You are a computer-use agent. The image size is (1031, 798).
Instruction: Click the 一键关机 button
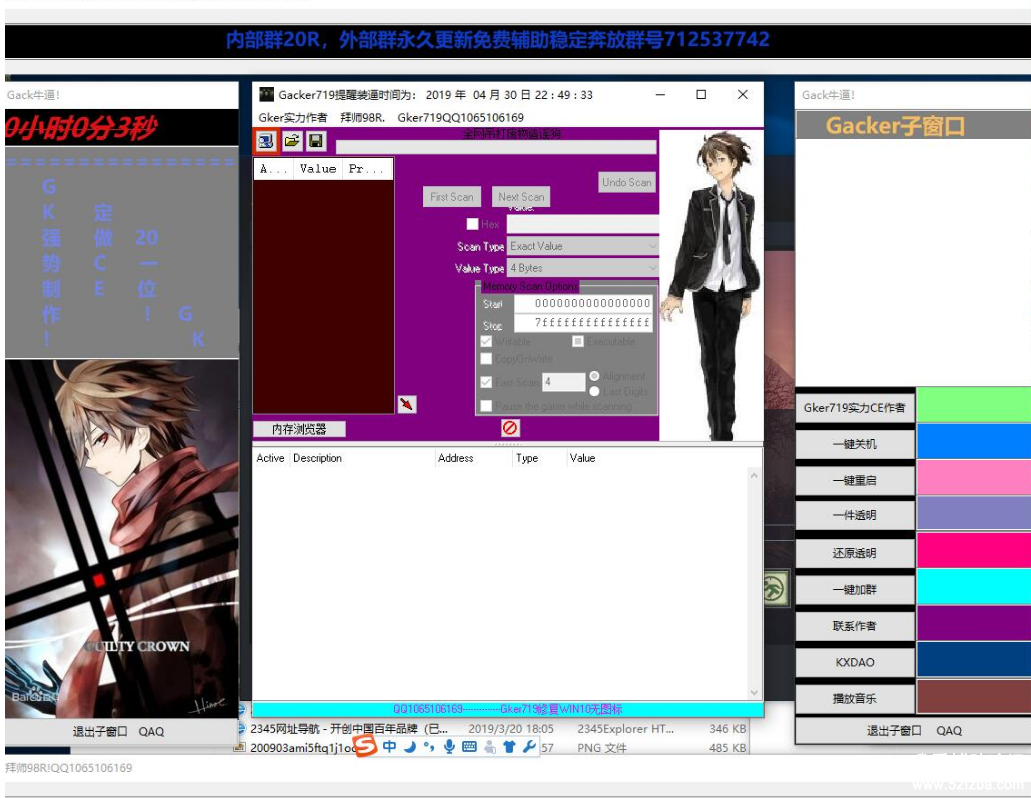pos(855,444)
